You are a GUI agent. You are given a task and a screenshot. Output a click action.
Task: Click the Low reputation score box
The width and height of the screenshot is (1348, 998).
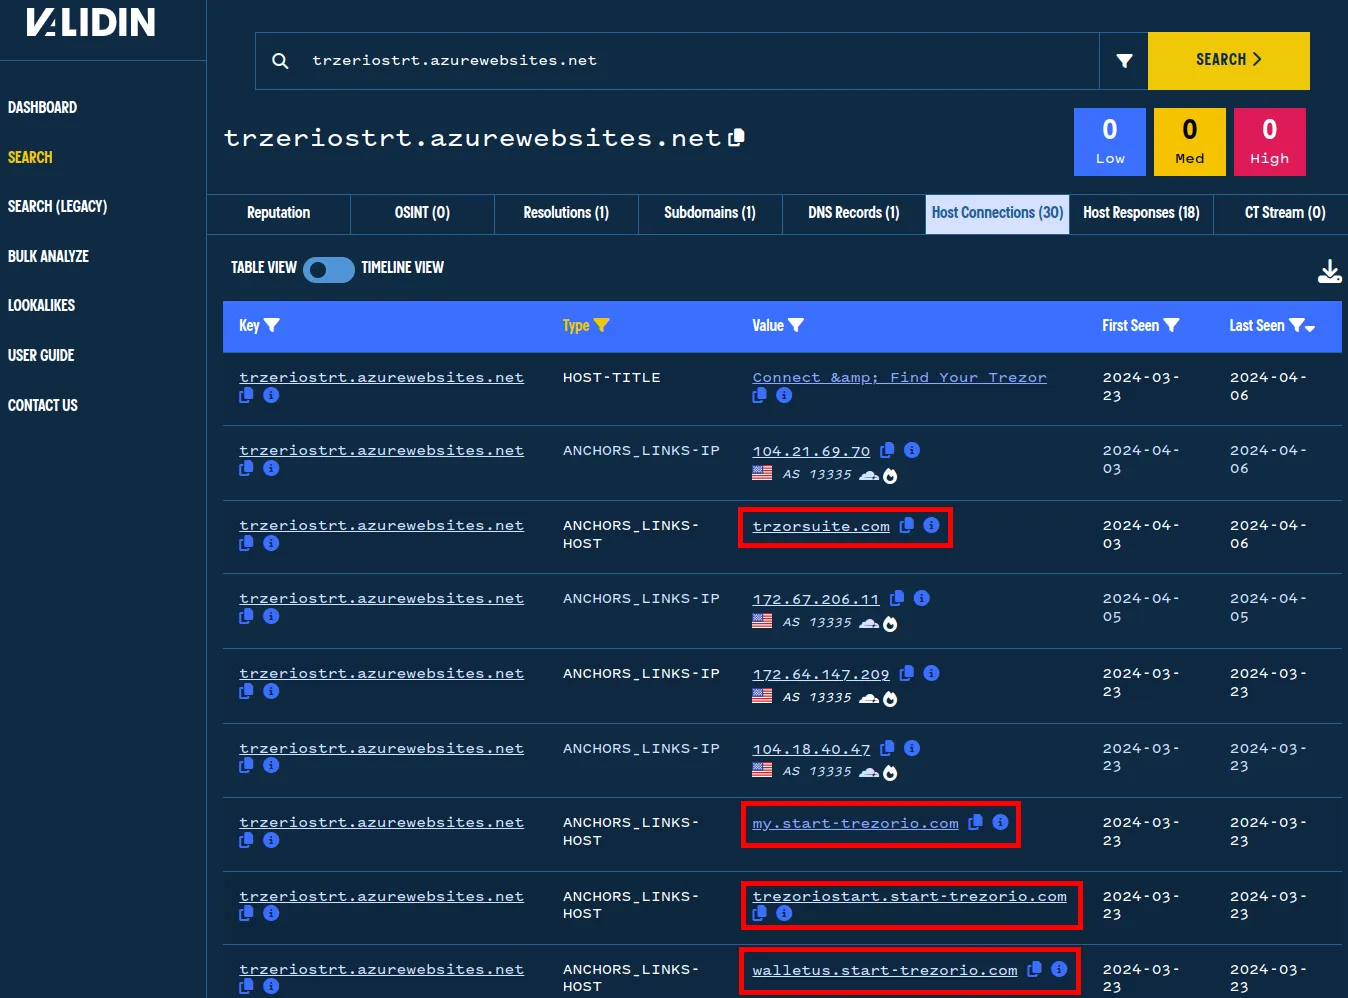pyautogui.click(x=1110, y=142)
